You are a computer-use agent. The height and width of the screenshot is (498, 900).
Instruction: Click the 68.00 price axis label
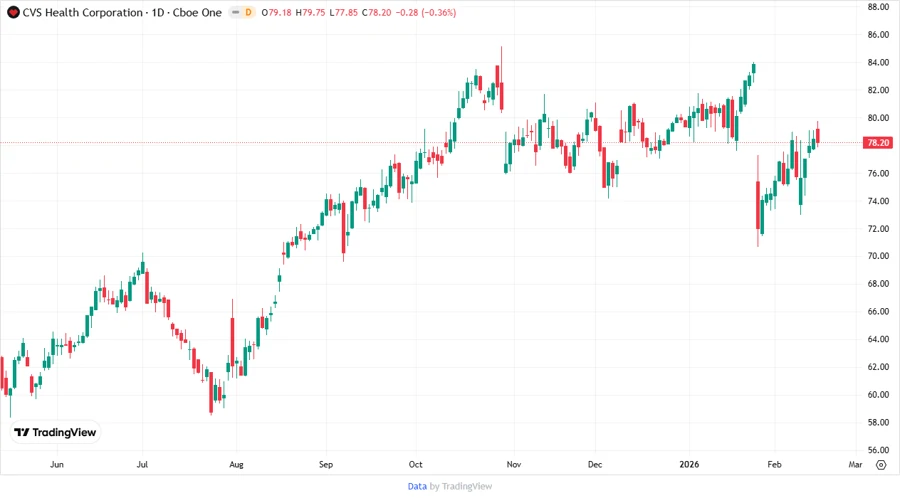878,284
